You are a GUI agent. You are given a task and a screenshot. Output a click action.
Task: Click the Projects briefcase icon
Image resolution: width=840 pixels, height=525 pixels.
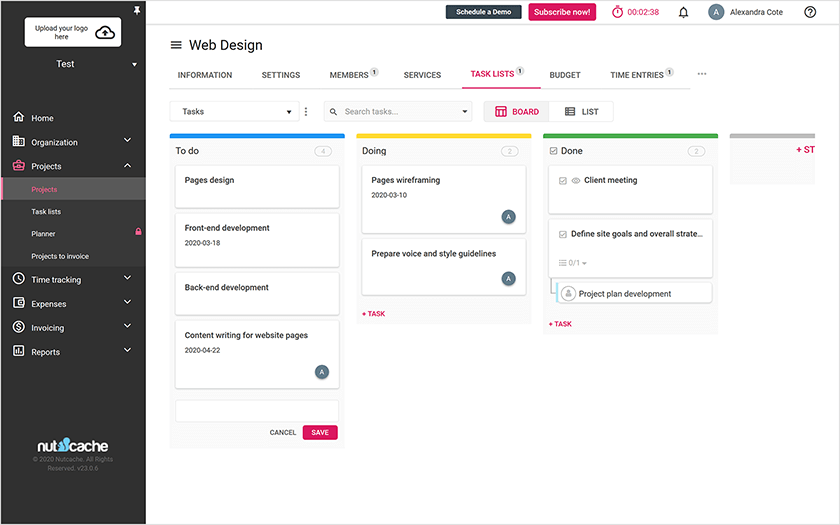(19, 166)
